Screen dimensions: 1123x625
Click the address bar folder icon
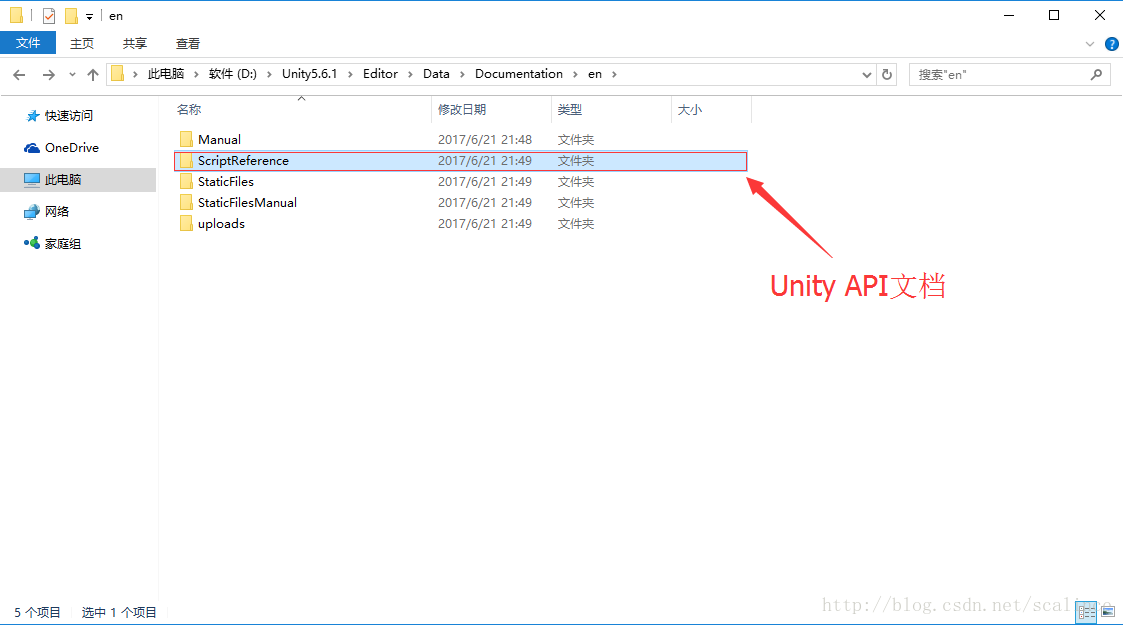[x=117, y=74]
